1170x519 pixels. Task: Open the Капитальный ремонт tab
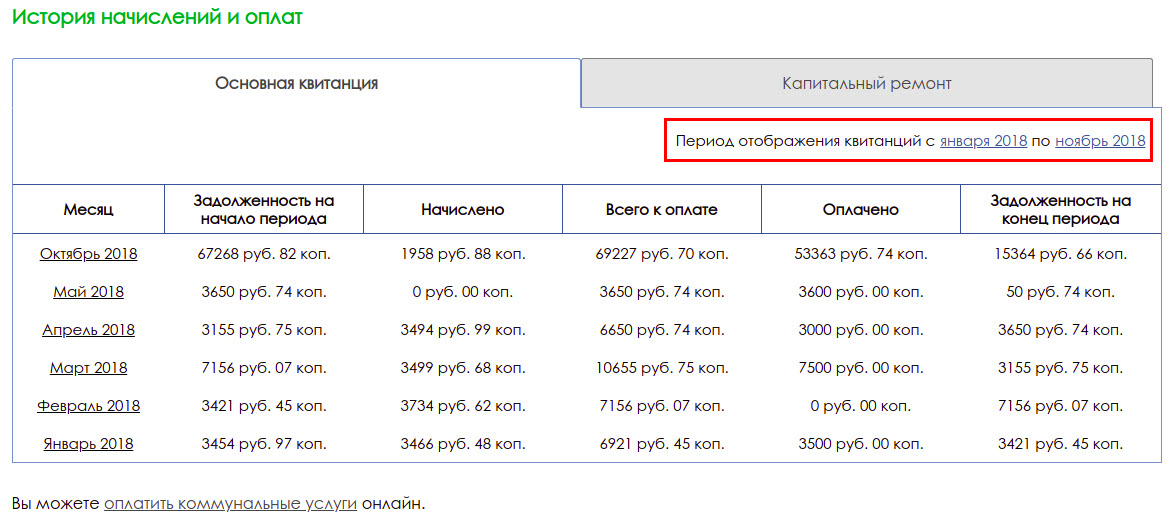click(866, 84)
